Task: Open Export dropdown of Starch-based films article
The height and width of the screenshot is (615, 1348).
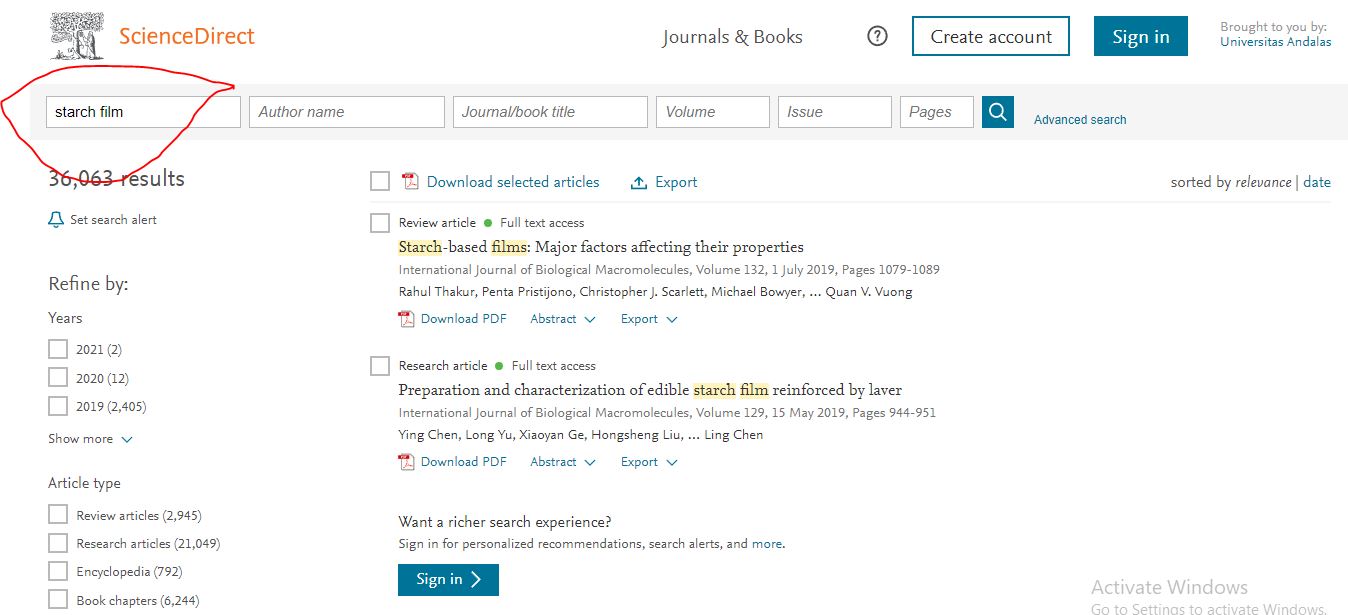Action: (649, 319)
